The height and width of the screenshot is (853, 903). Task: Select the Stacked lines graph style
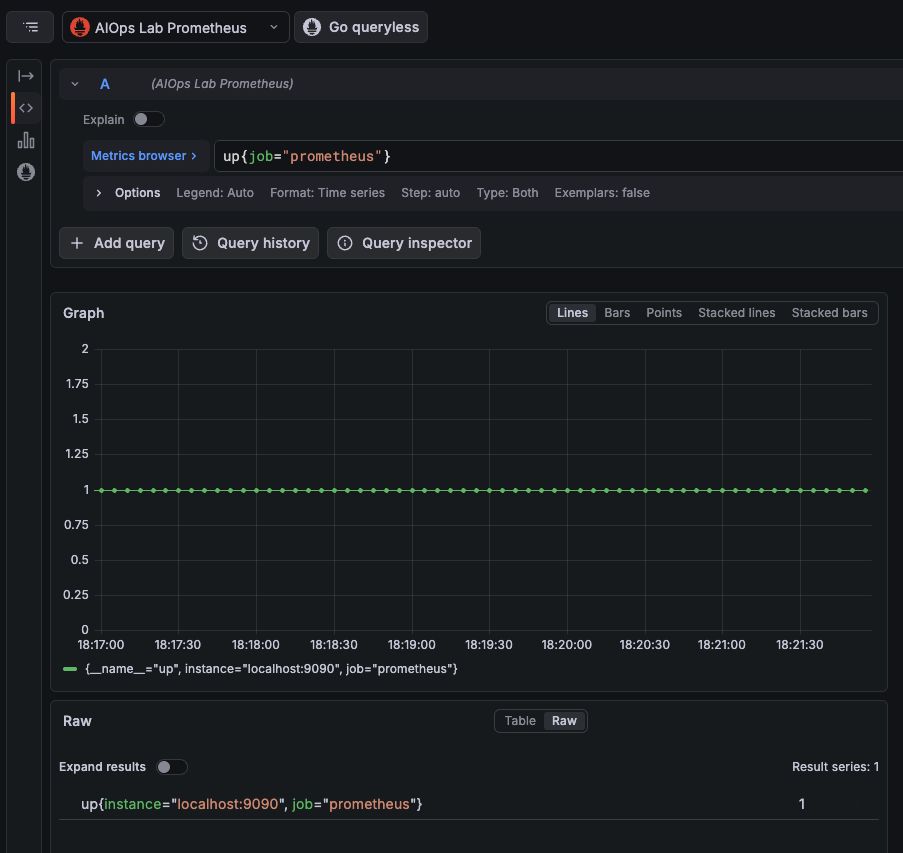point(737,313)
